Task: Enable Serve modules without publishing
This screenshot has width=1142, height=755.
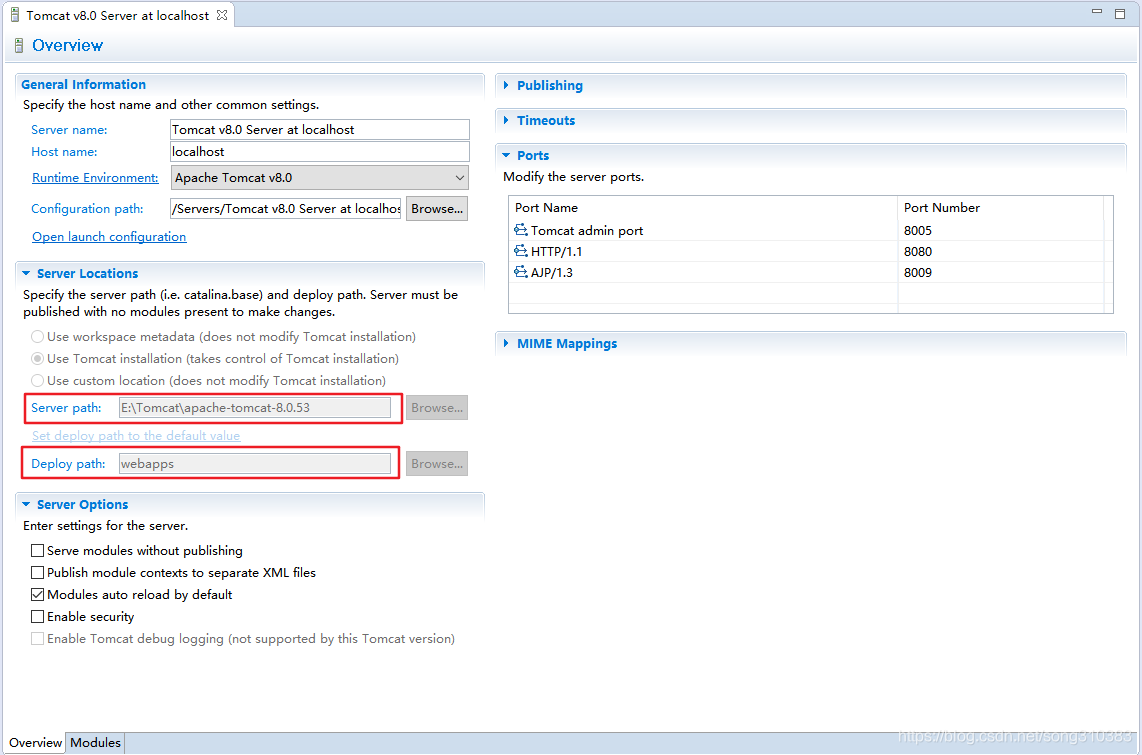Action: [37, 550]
